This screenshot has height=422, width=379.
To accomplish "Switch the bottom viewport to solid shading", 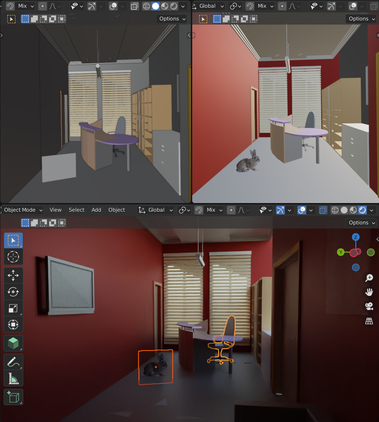I will pyautogui.click(x=344, y=210).
